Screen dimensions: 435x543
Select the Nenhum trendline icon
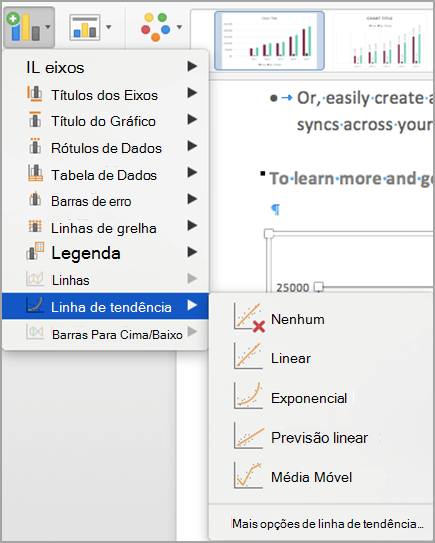coord(249,318)
